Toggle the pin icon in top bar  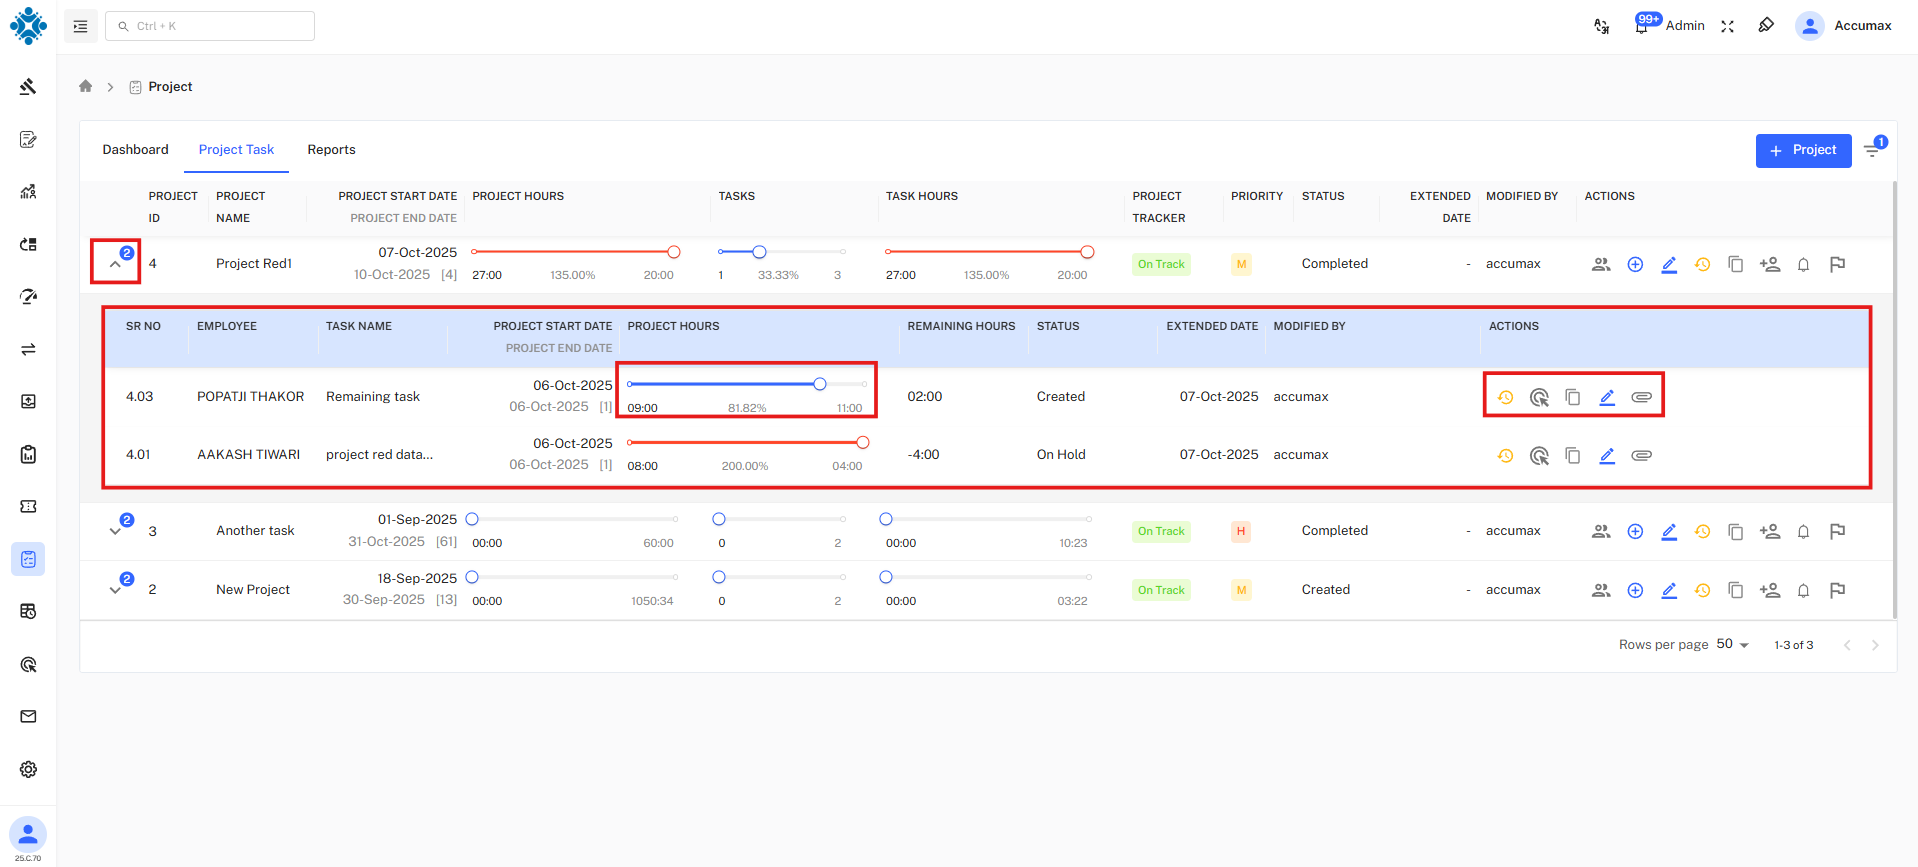tap(1766, 26)
